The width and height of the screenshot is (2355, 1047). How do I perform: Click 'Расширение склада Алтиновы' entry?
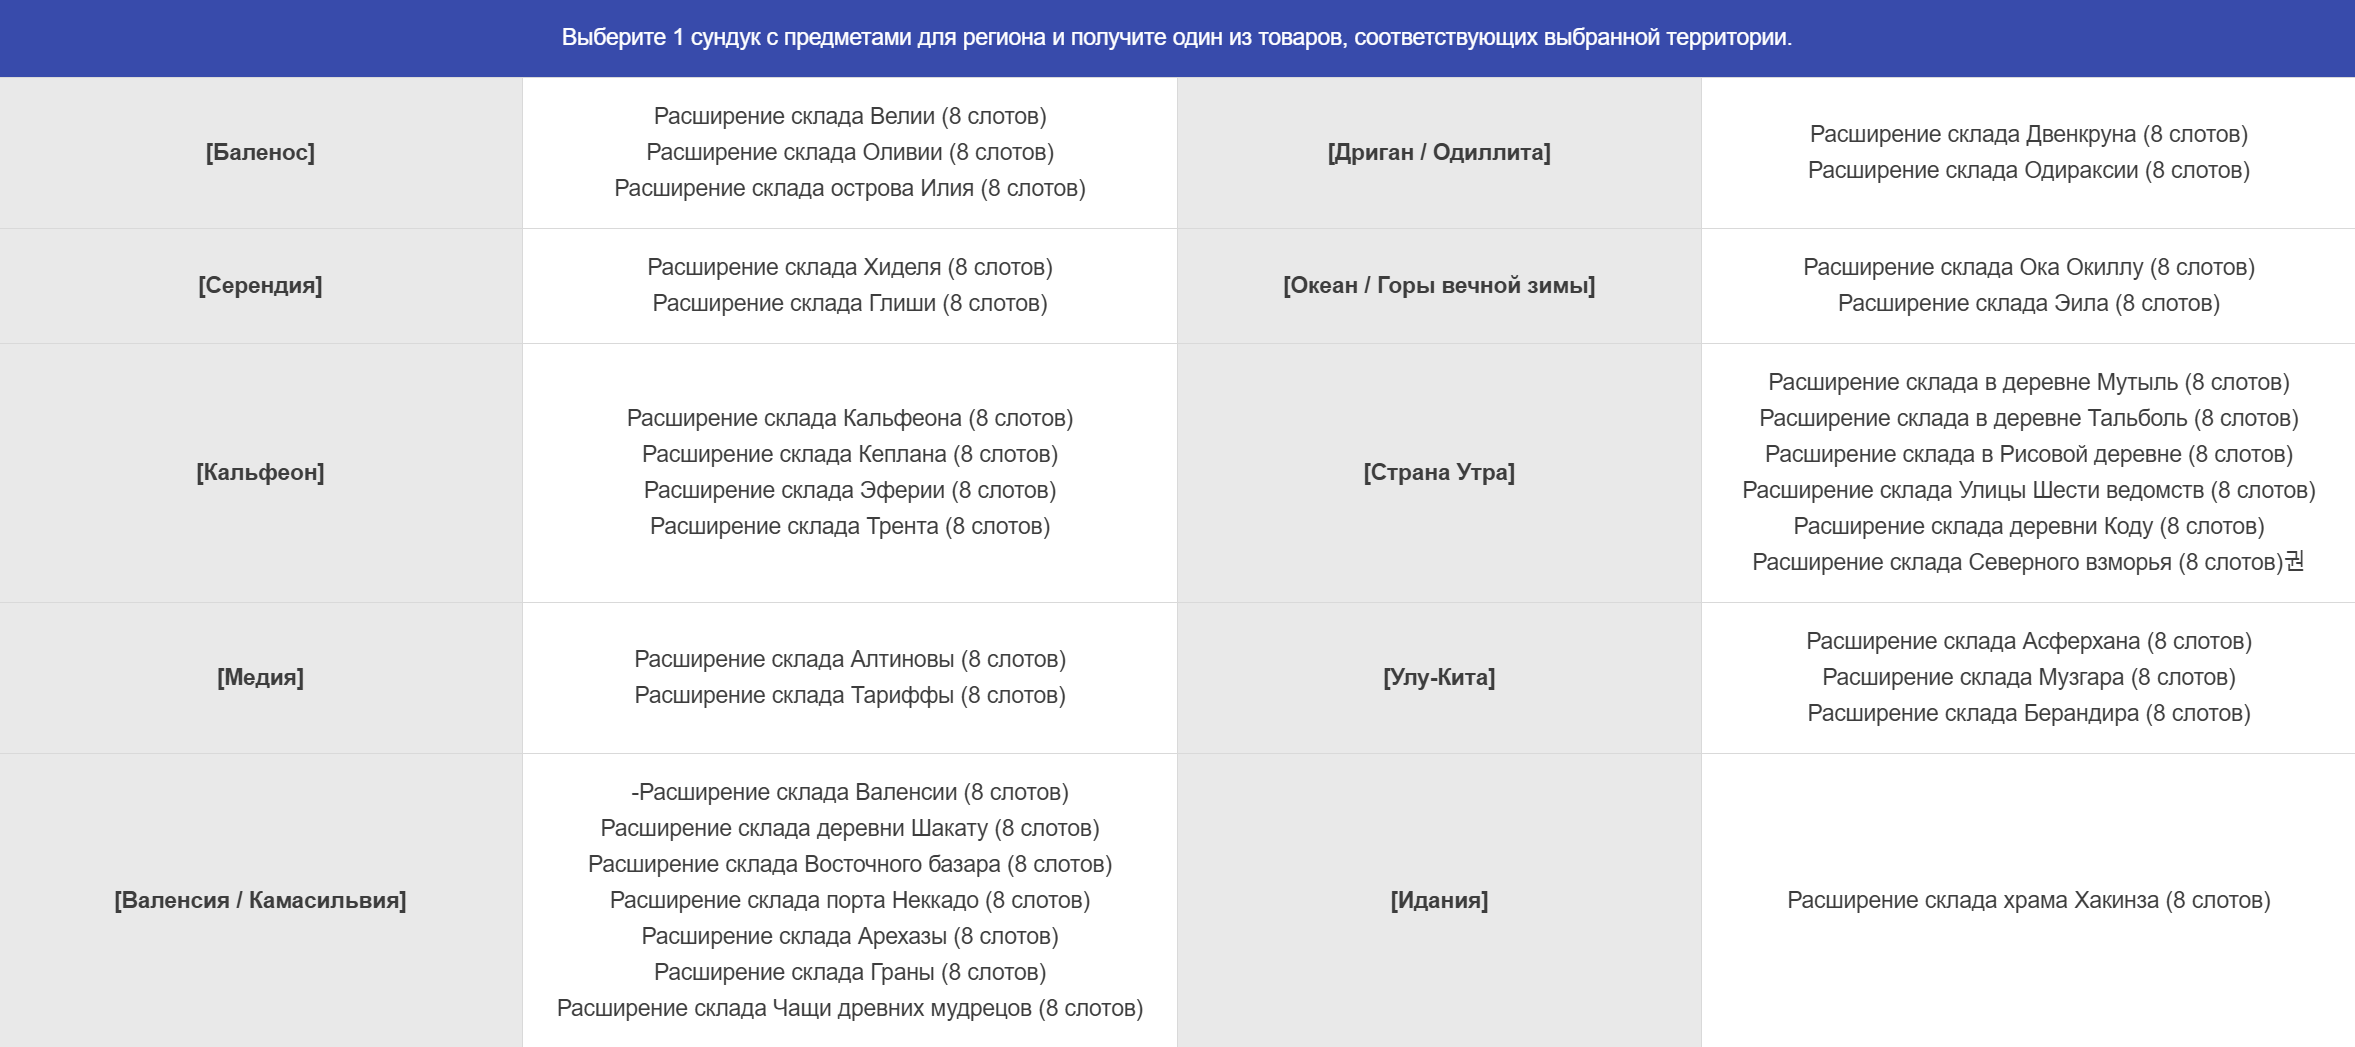coord(850,659)
